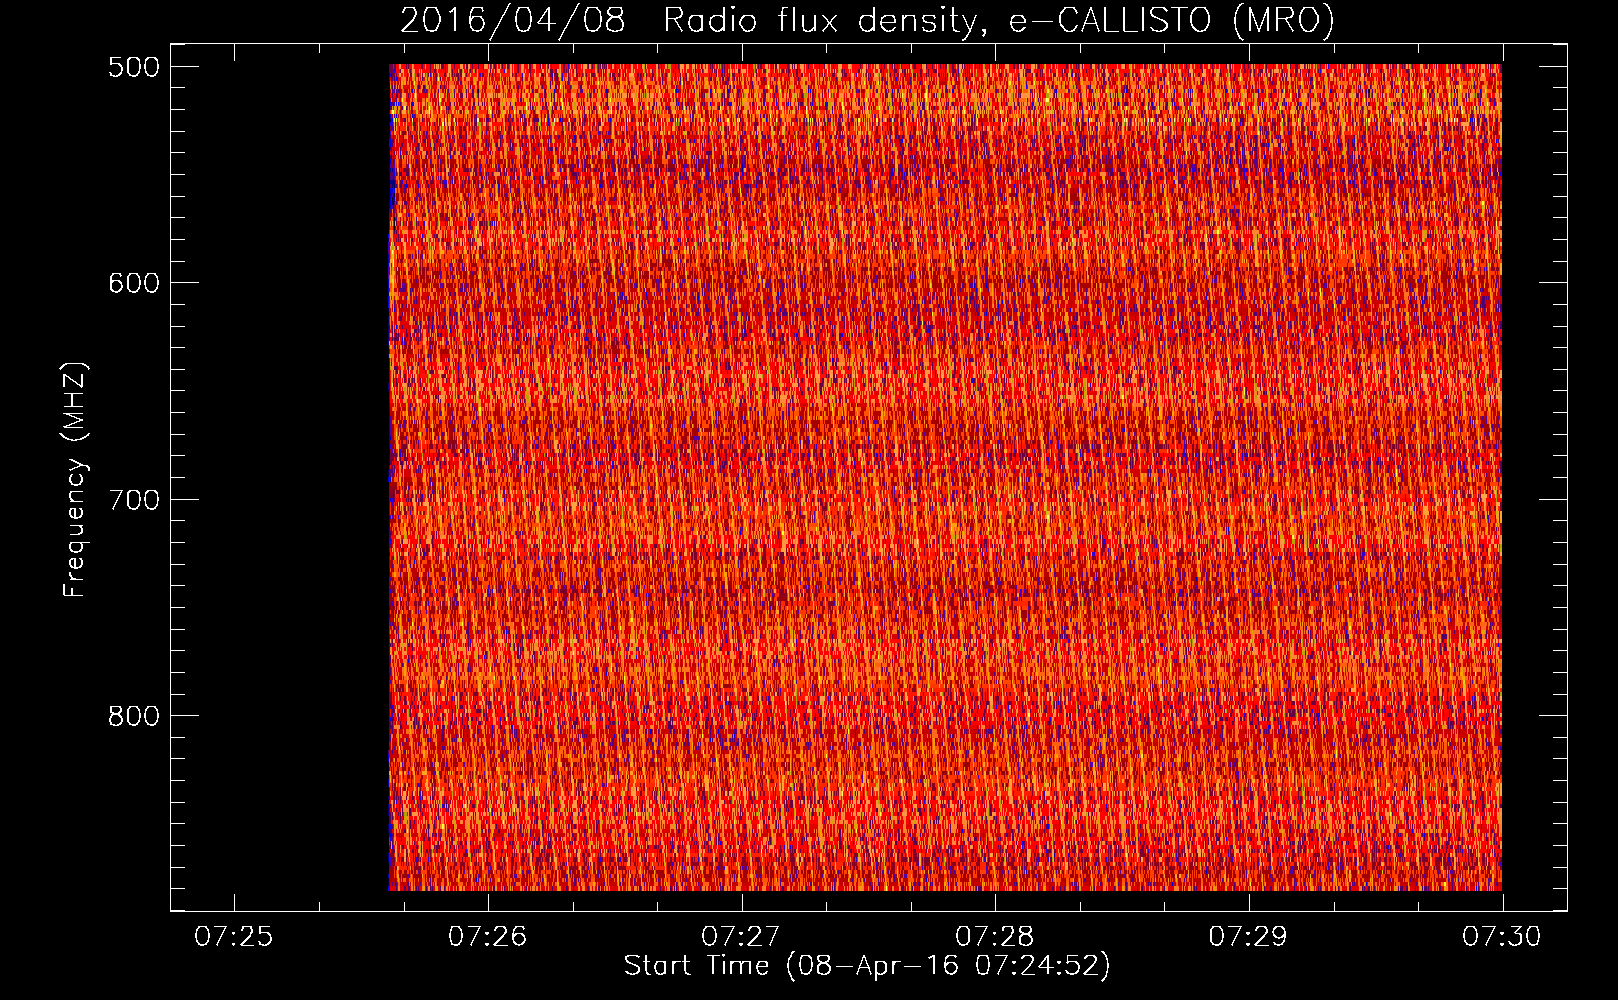Viewport: 1618px width, 1000px height.
Task: Click the 700 frequency tick label
Action: (133, 500)
